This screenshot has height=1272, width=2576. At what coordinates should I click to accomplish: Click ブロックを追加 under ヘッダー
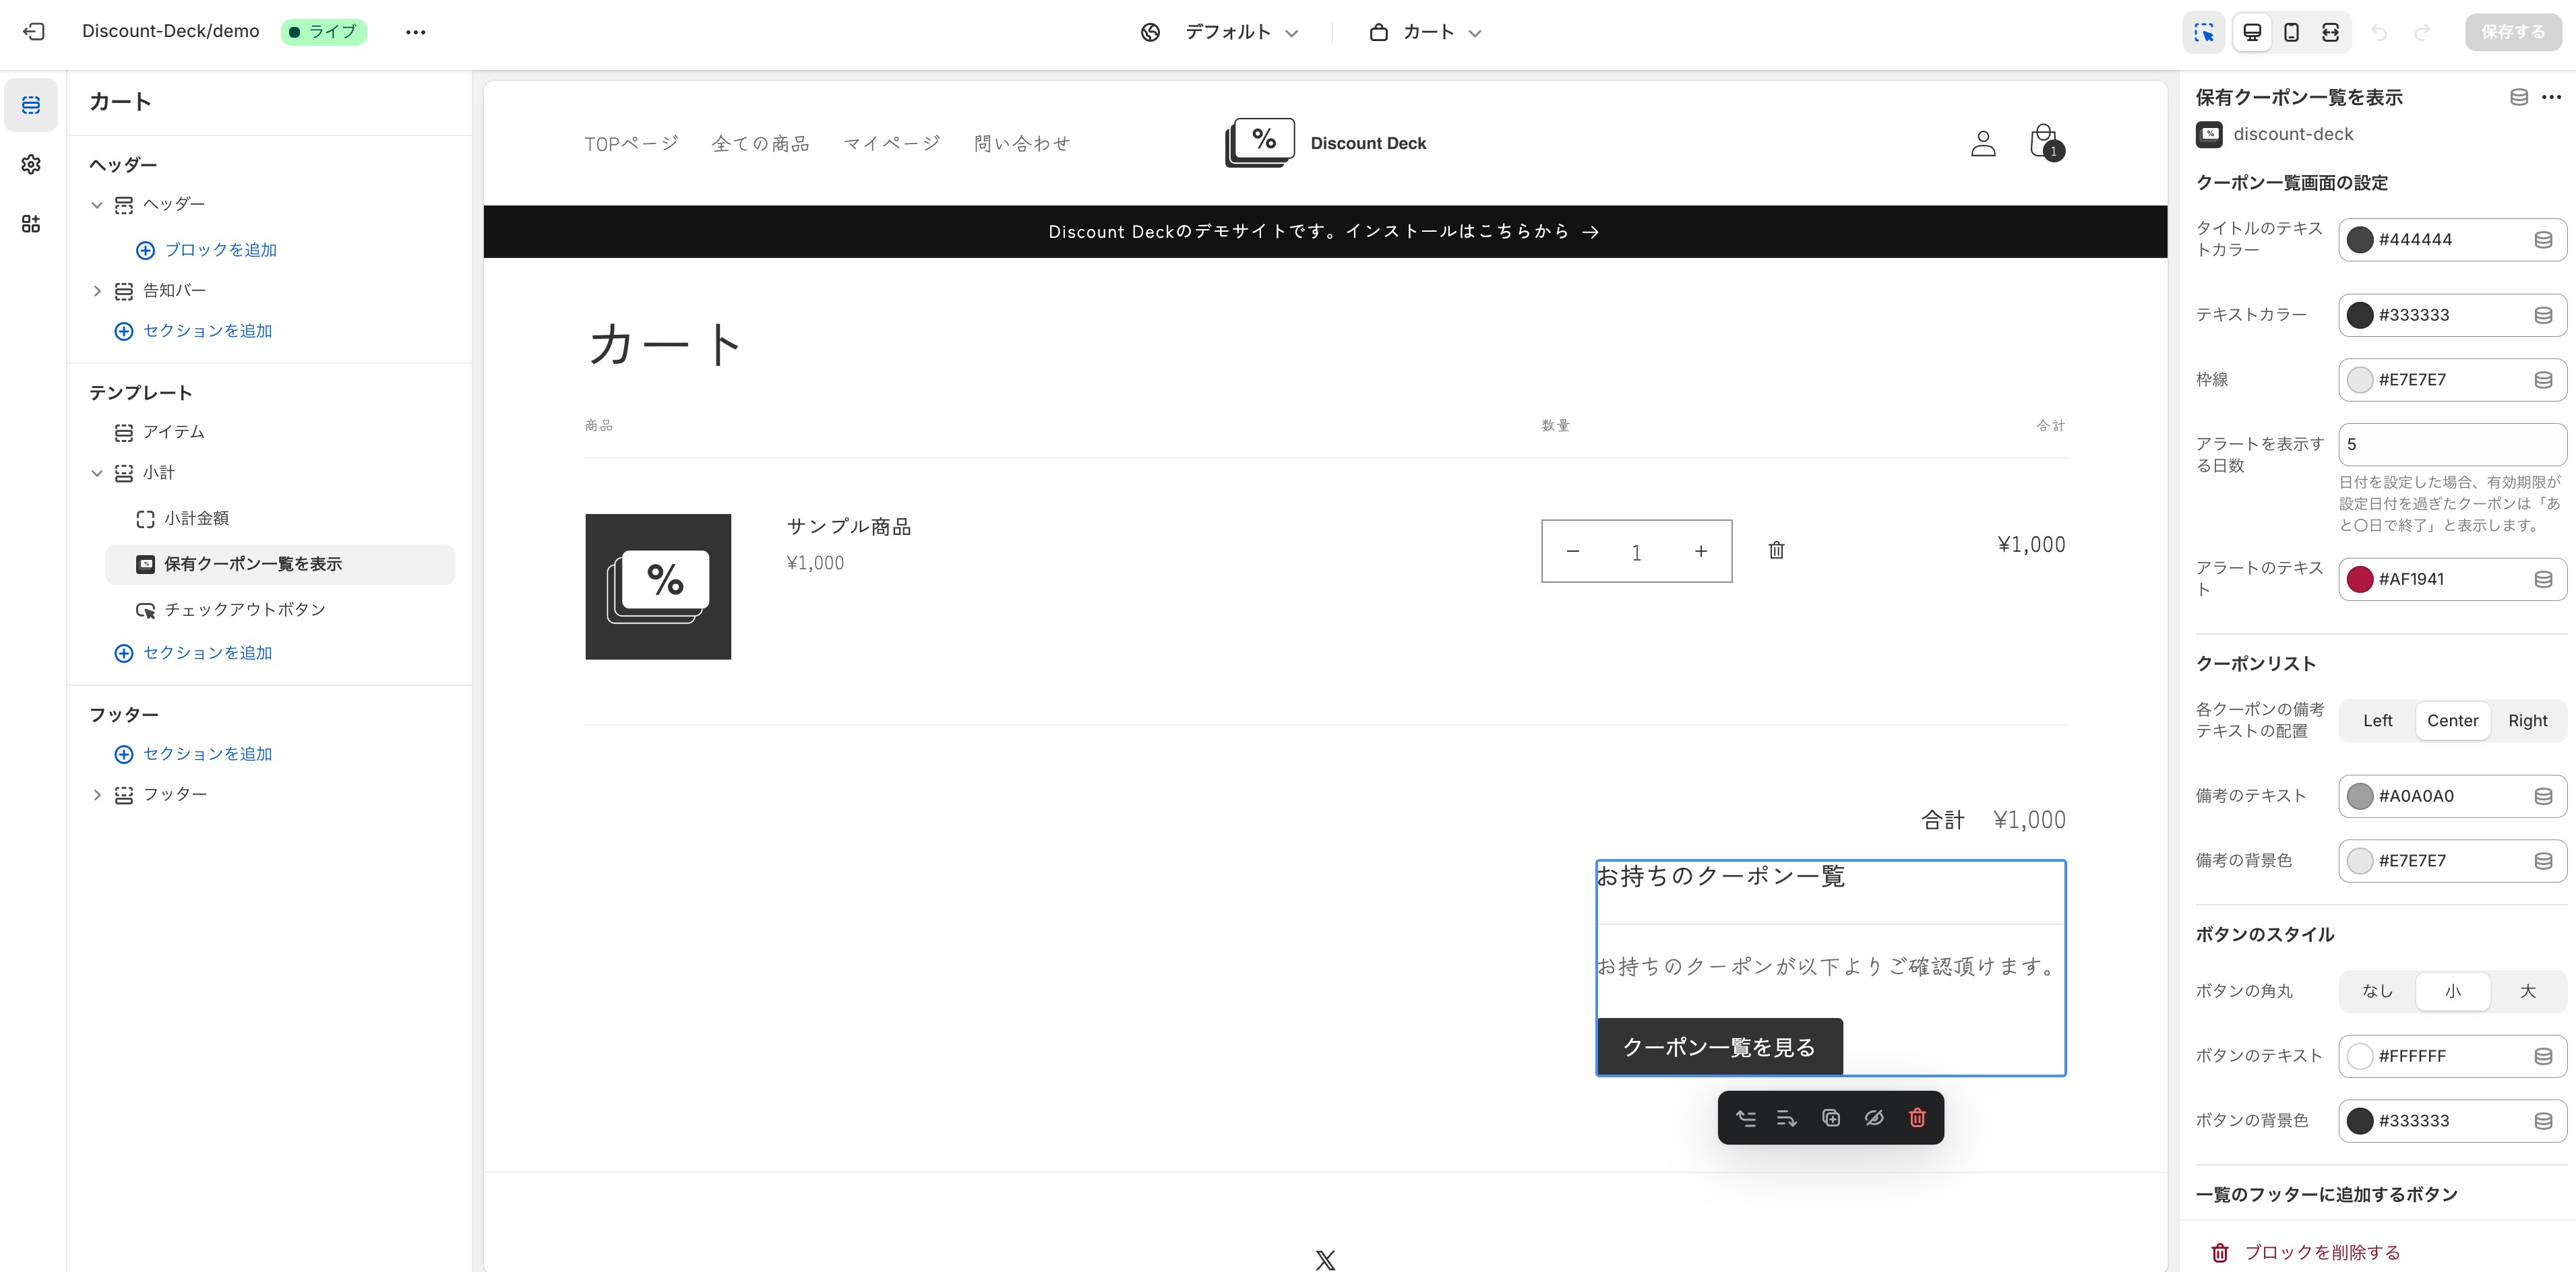tap(220, 250)
